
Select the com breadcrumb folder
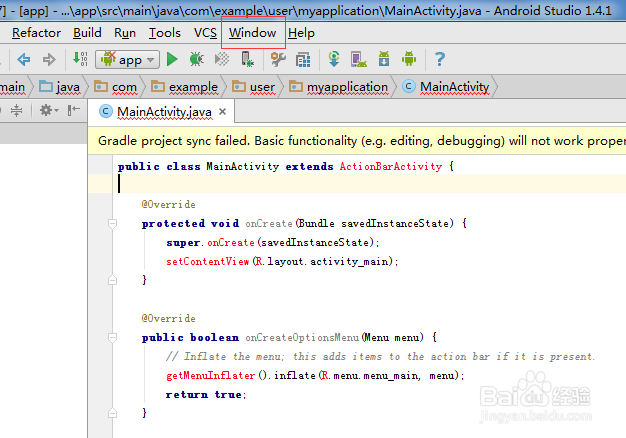click(115, 87)
